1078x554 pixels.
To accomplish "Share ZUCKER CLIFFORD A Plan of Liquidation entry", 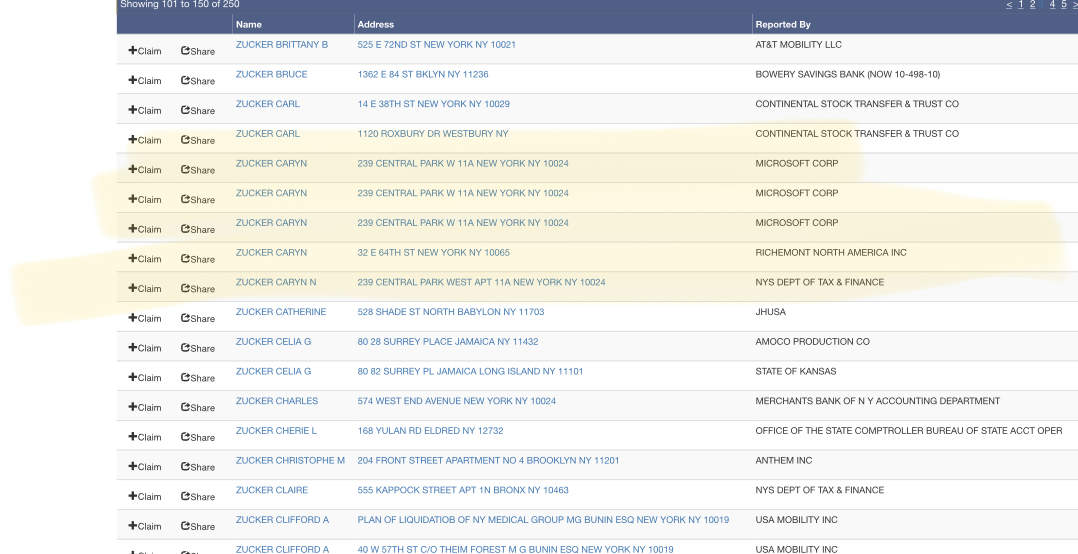I will point(198,525).
